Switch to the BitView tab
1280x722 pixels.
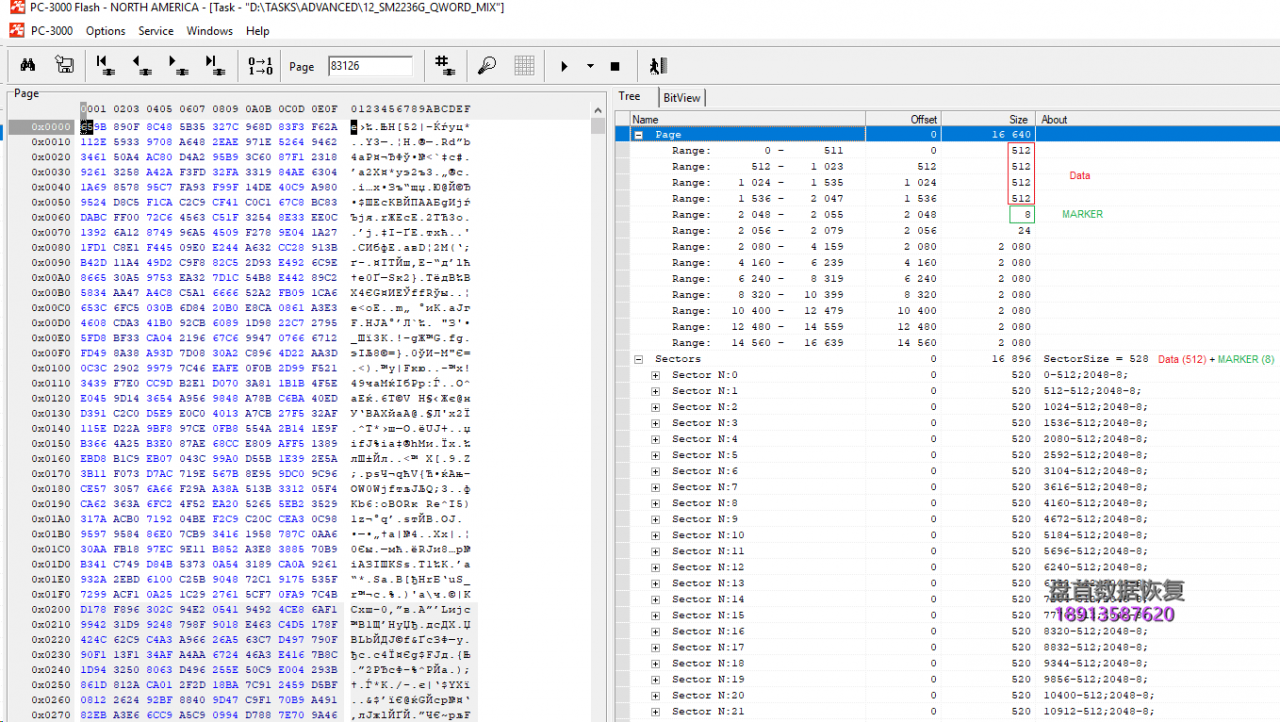[682, 97]
